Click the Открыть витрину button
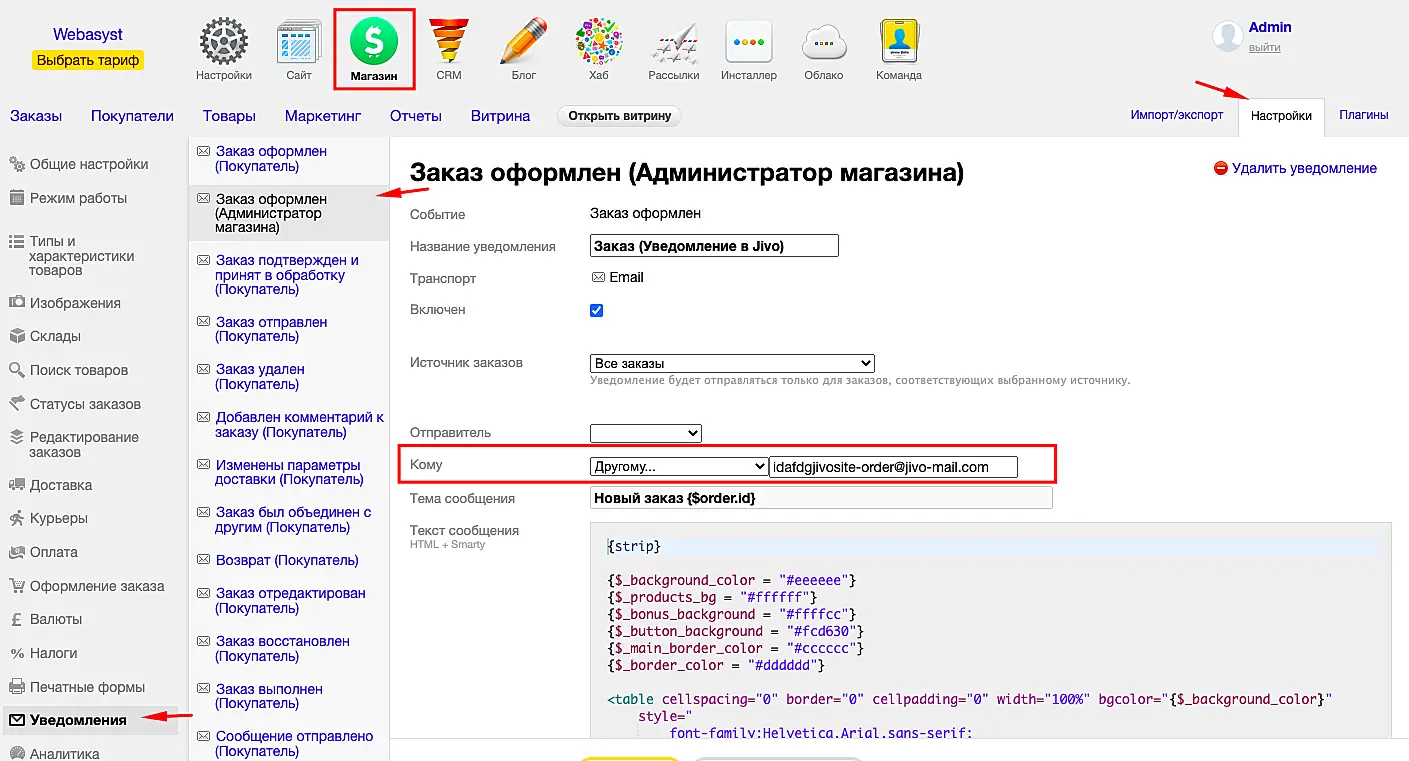Image resolution: width=1409 pixels, height=761 pixels. point(619,116)
